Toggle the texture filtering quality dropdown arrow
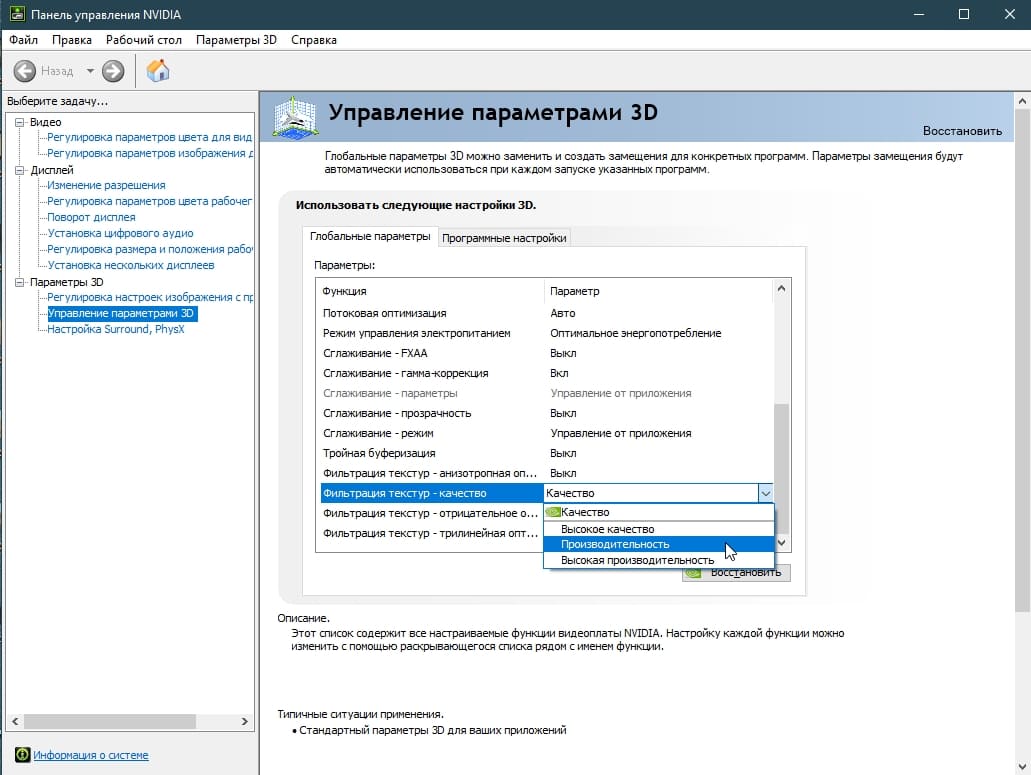This screenshot has width=1031, height=775. coord(765,493)
